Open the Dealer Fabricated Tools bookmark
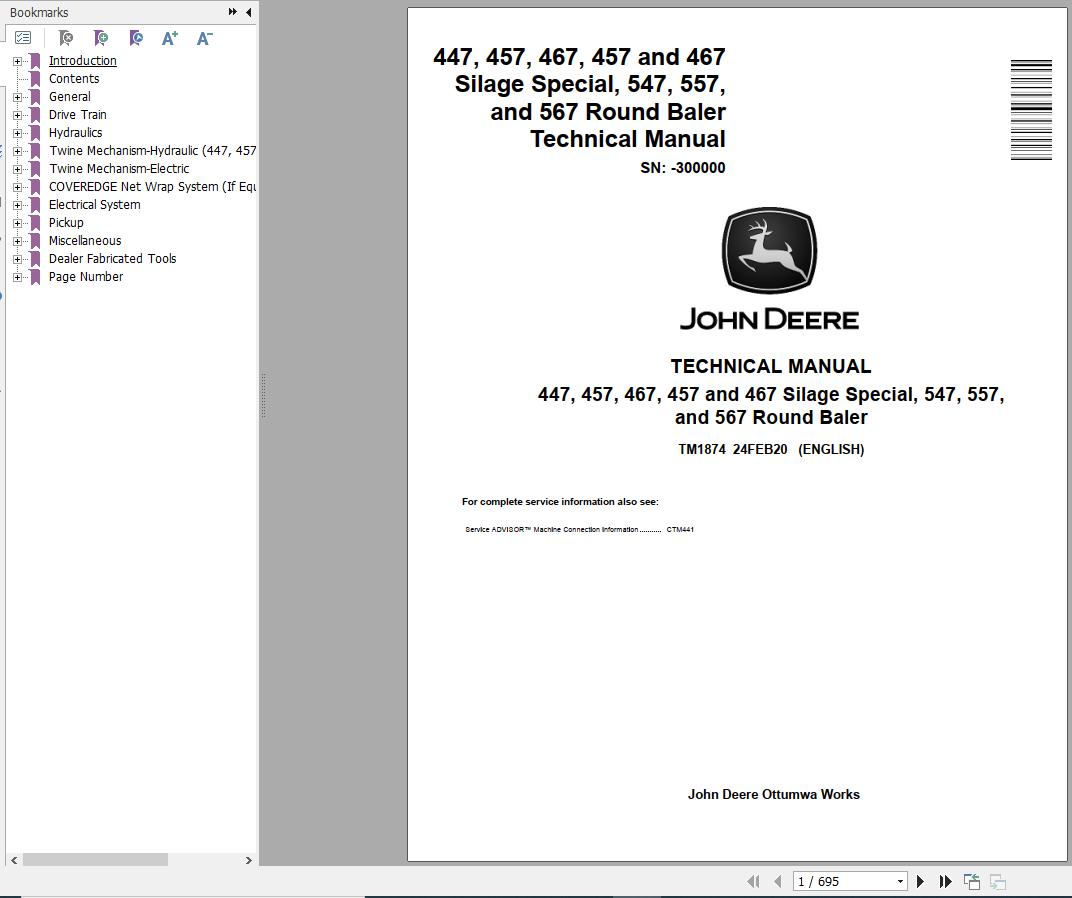The width and height of the screenshot is (1072, 898). click(112, 259)
